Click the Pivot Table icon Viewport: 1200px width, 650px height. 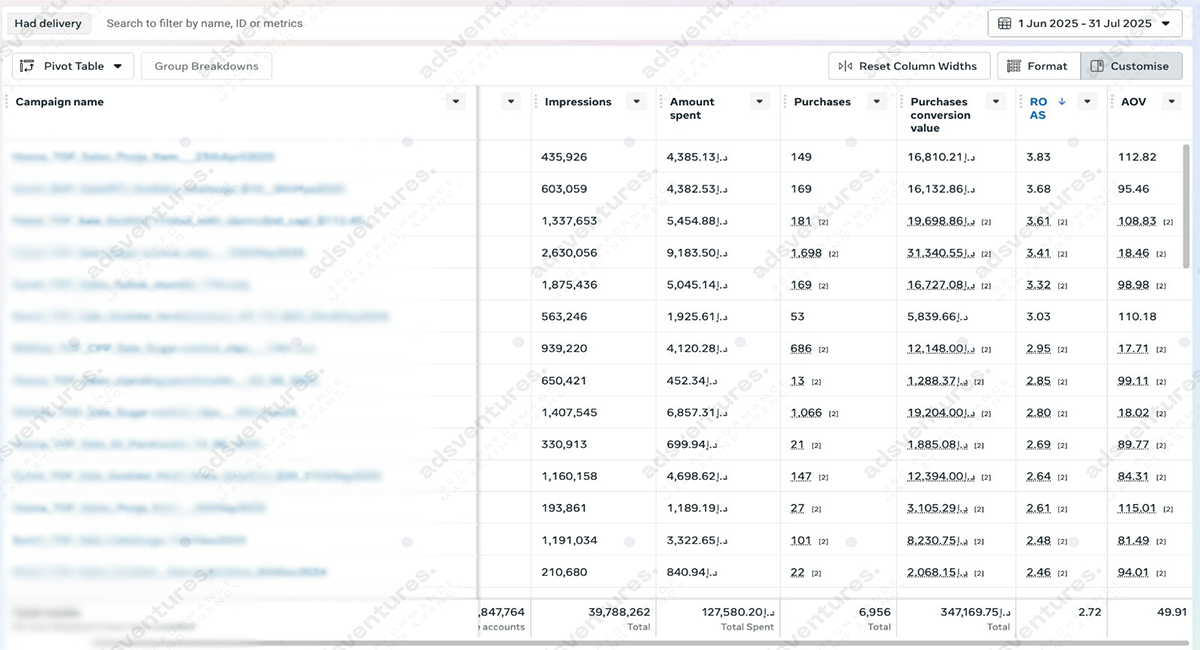[x=27, y=66]
